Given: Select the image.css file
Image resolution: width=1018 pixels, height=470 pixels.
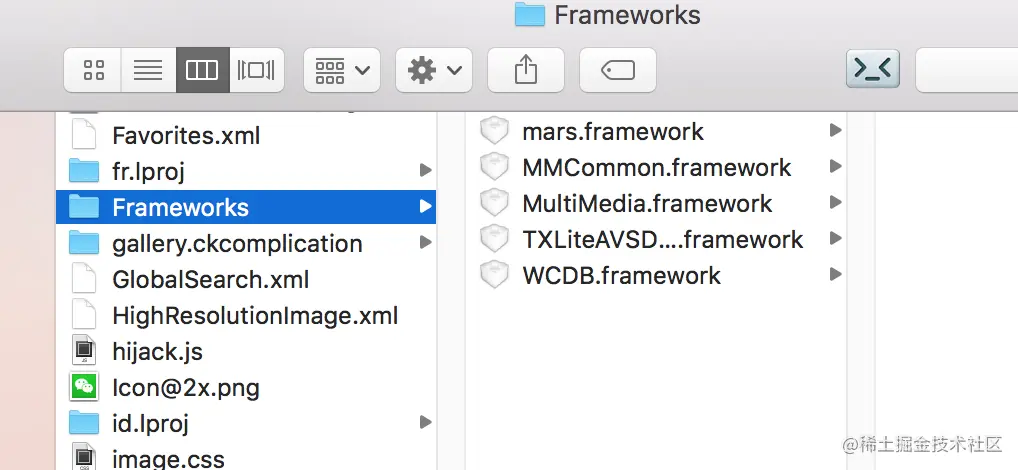Looking at the screenshot, I should pos(246,458).
